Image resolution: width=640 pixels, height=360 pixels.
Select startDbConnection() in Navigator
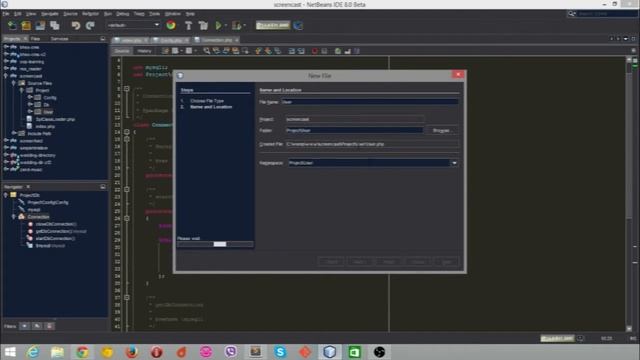[55, 238]
